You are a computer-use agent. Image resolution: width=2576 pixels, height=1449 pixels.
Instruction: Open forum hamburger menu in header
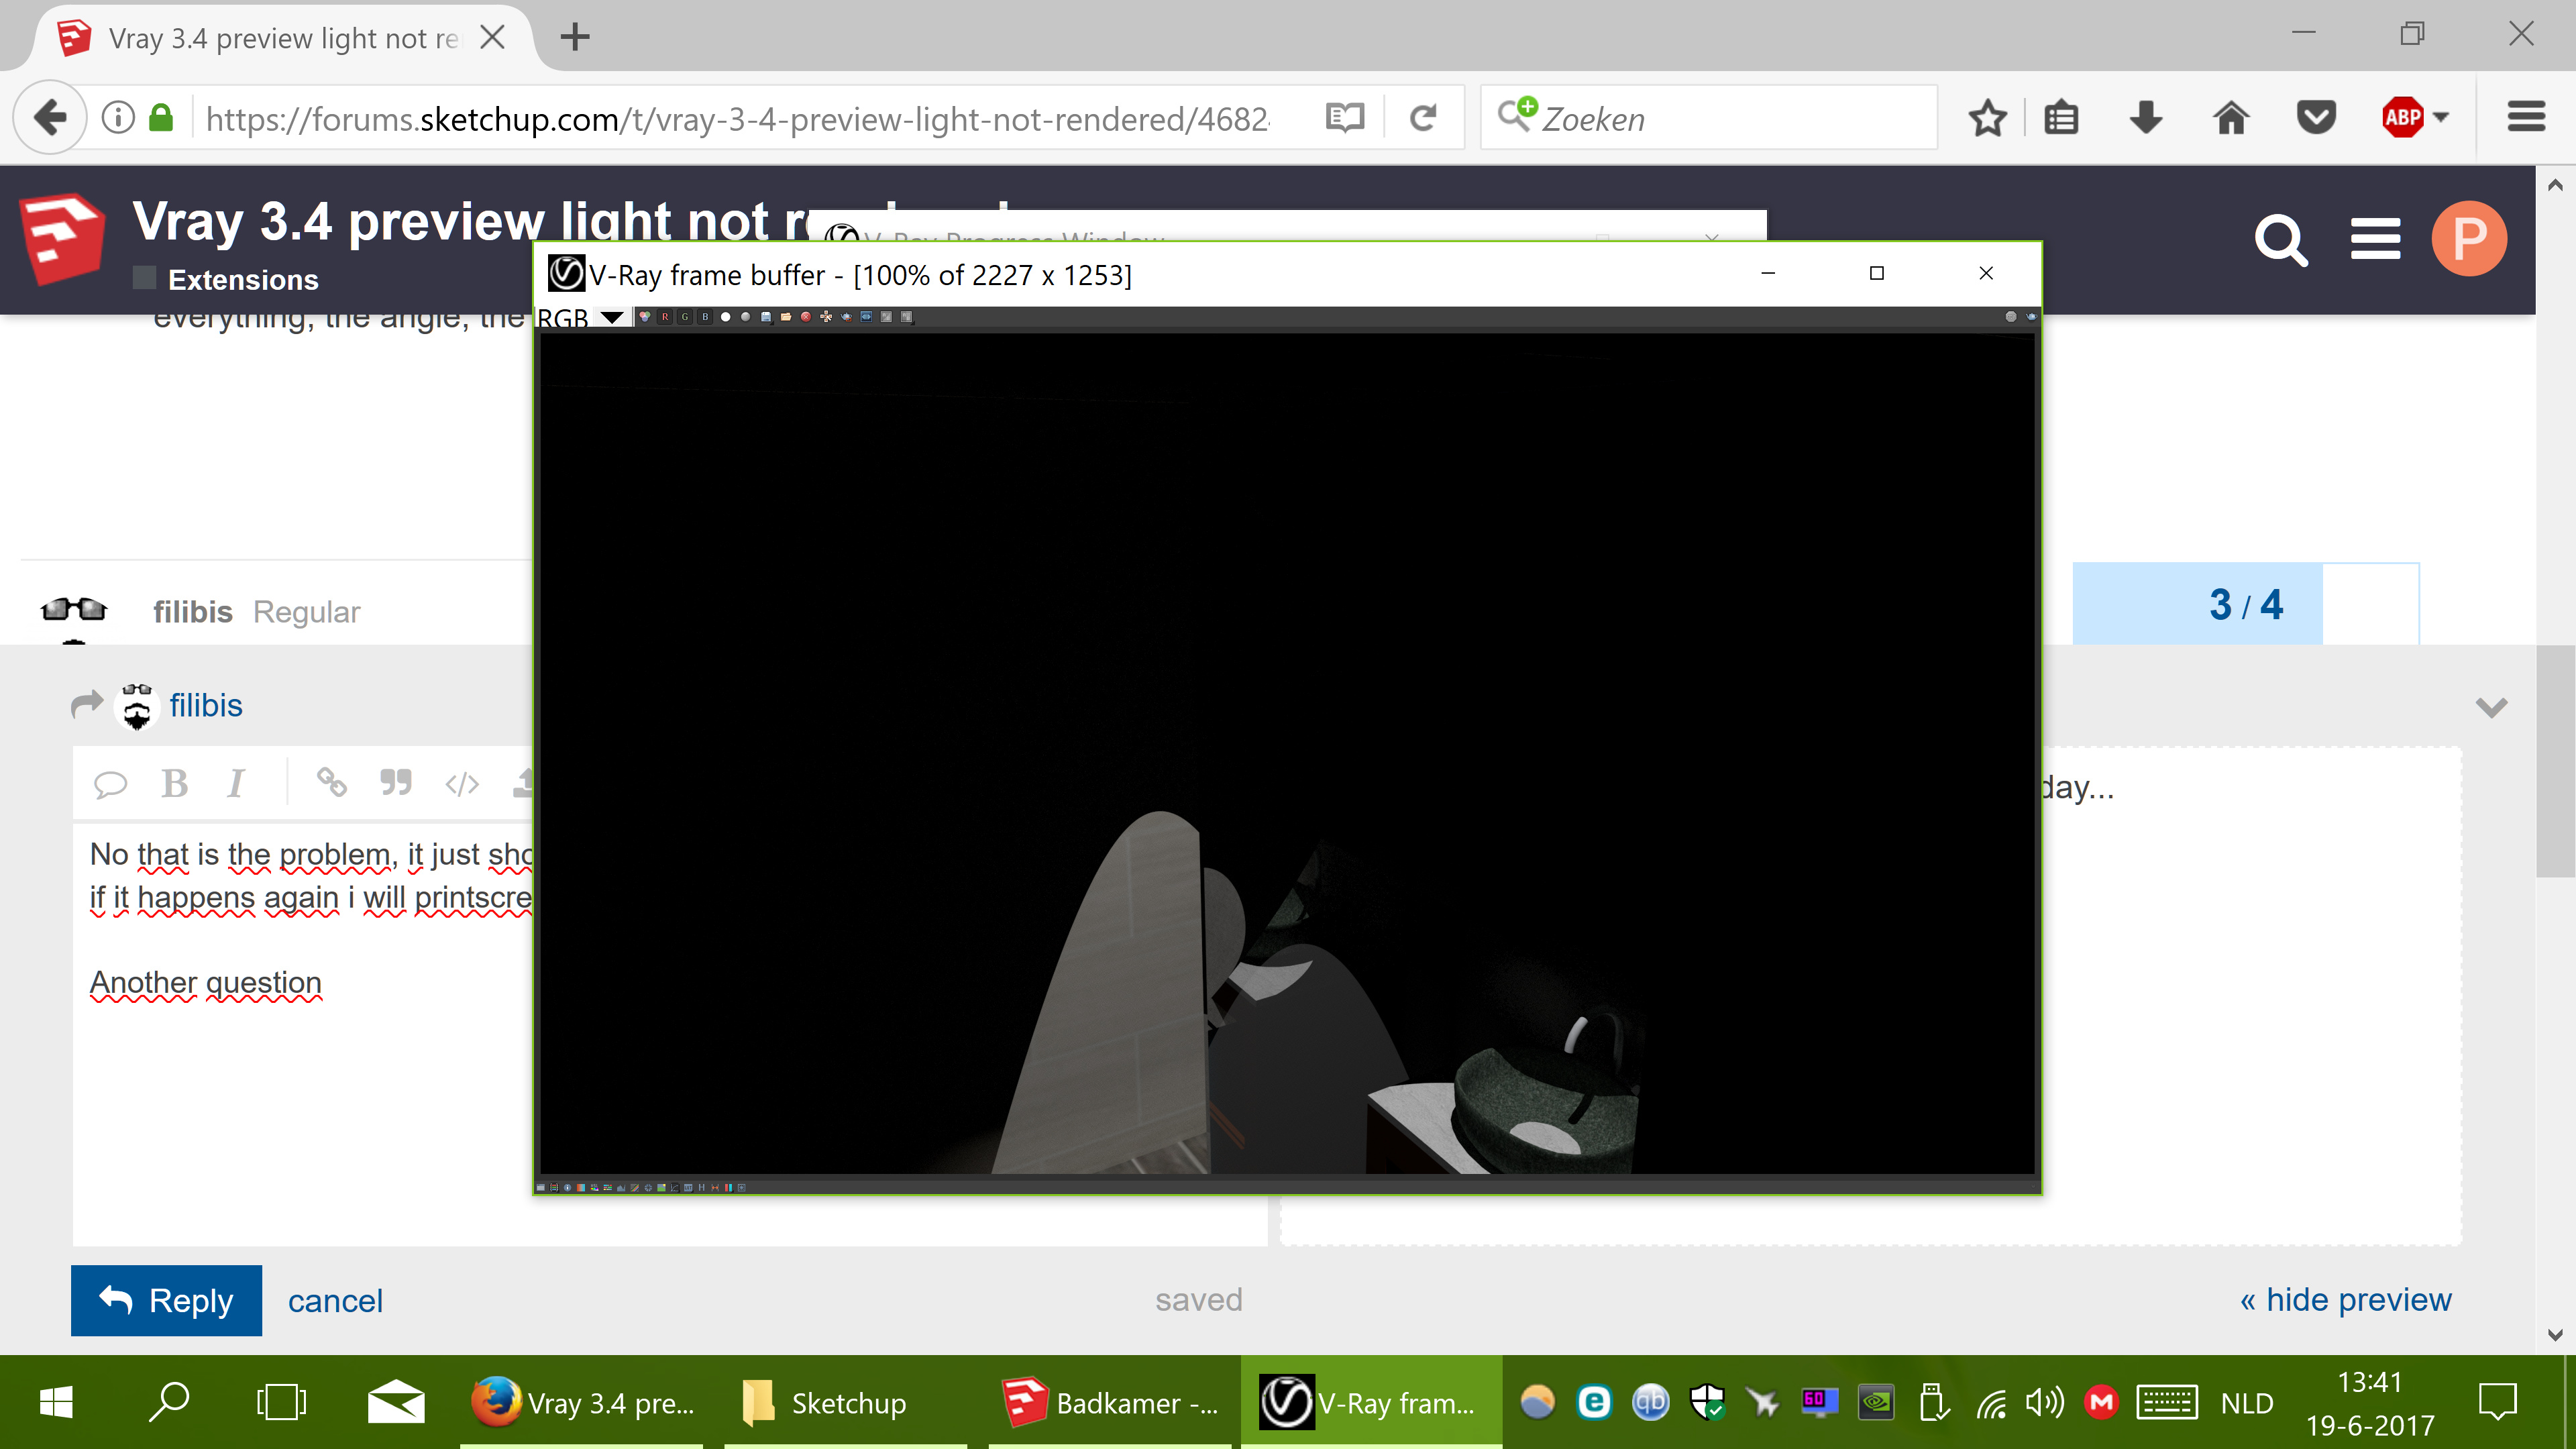[x=2376, y=240]
